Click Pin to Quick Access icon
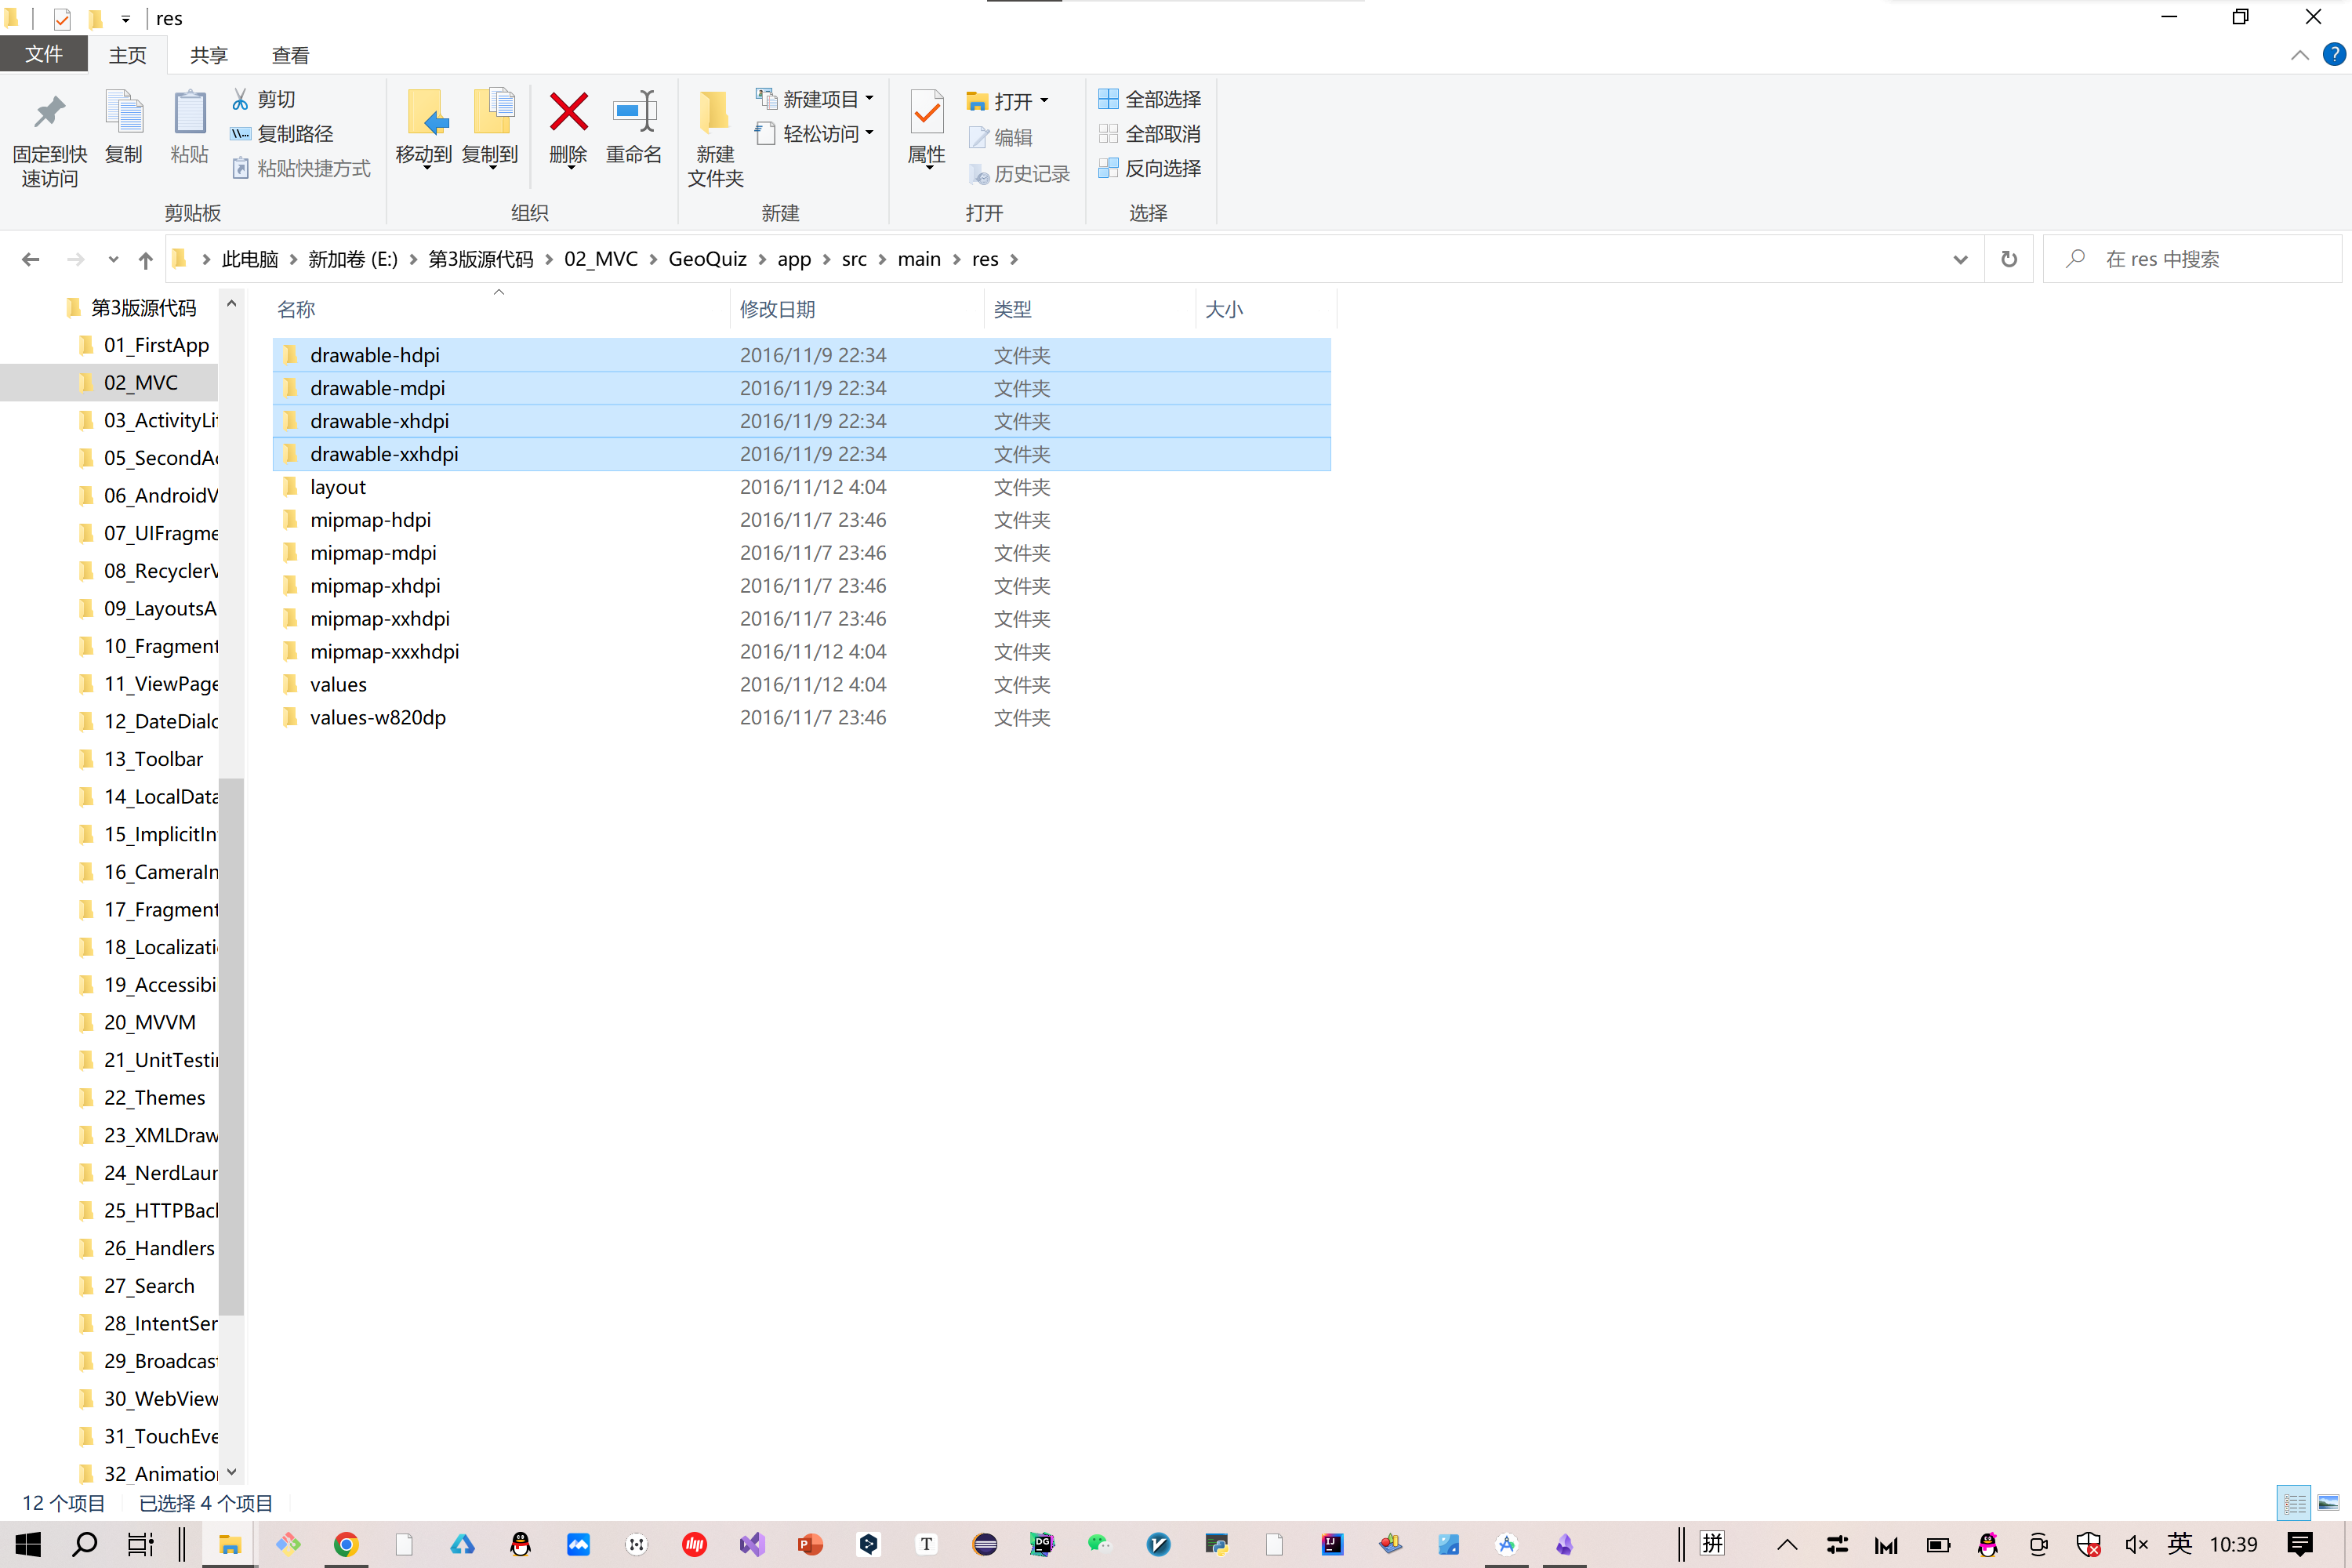This screenshot has width=2352, height=1568. pos(48,112)
